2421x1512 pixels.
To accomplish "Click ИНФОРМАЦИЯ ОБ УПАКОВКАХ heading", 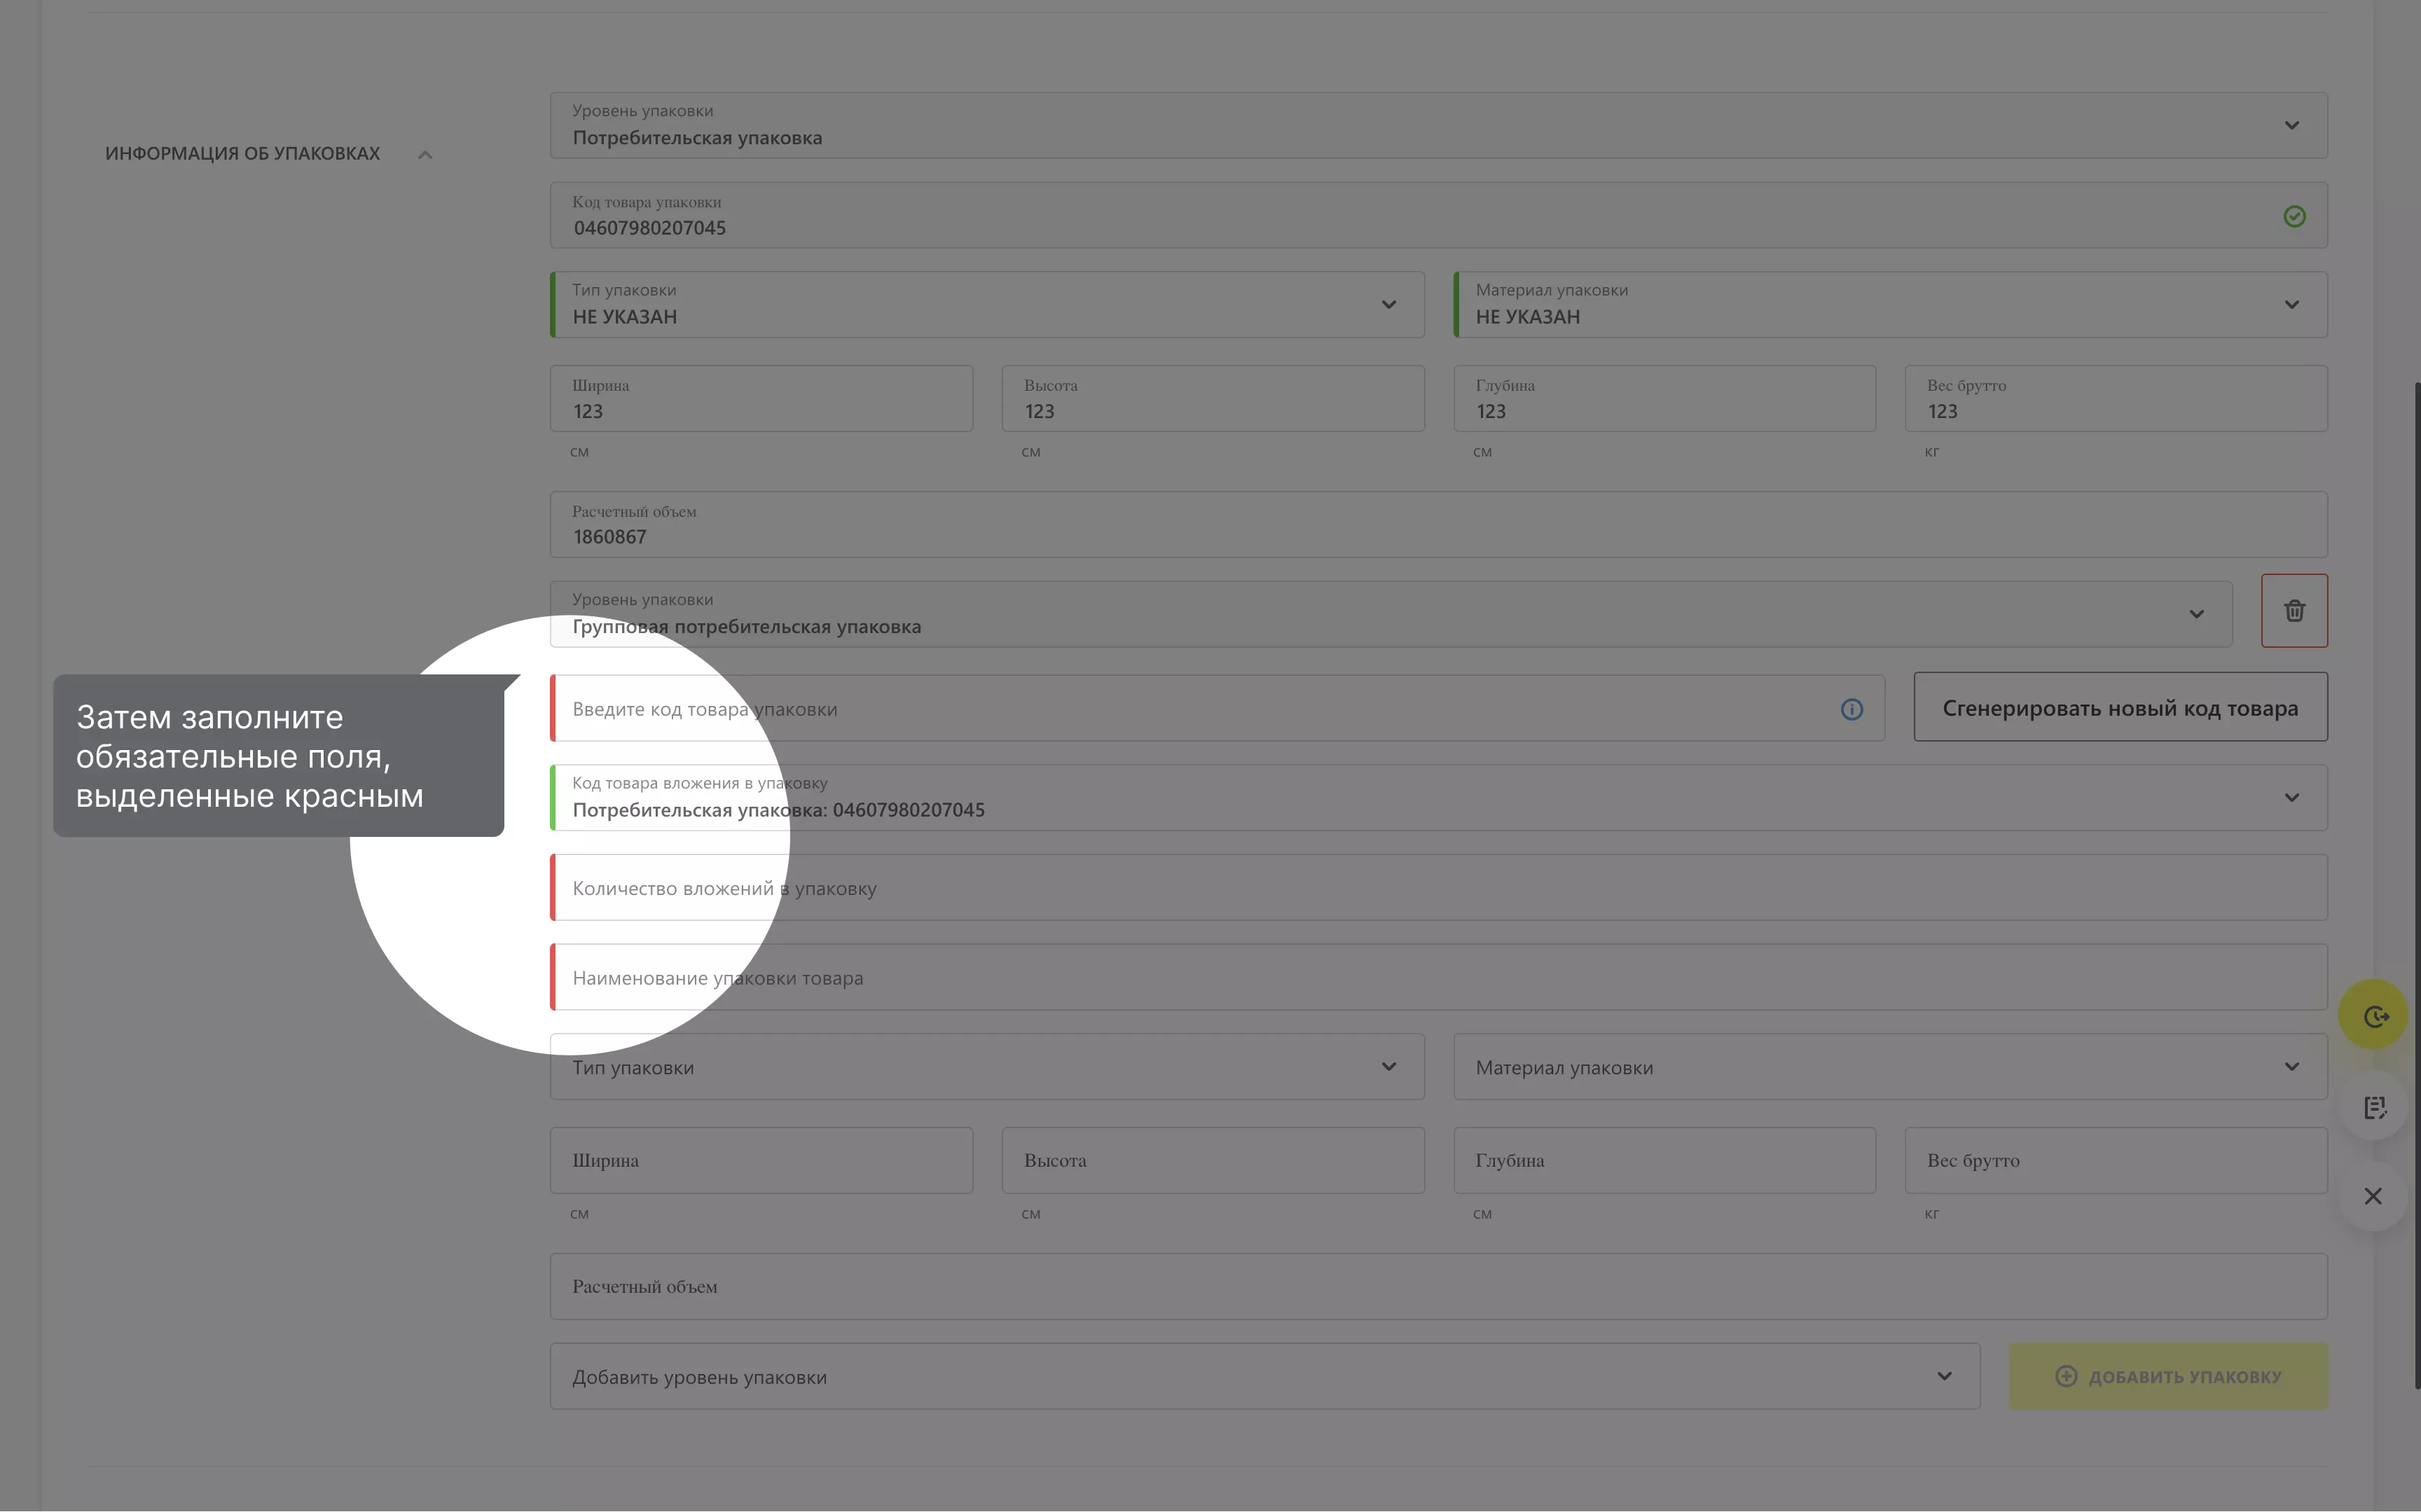I will click(242, 153).
